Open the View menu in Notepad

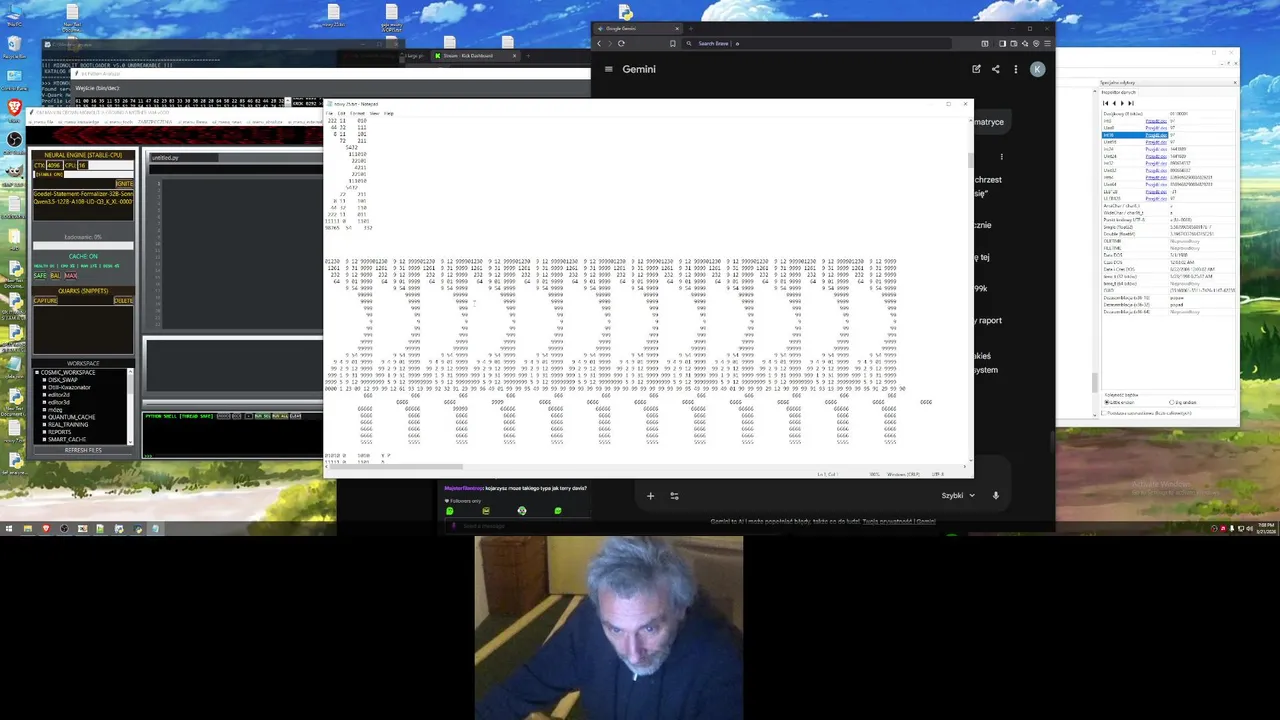pos(374,113)
